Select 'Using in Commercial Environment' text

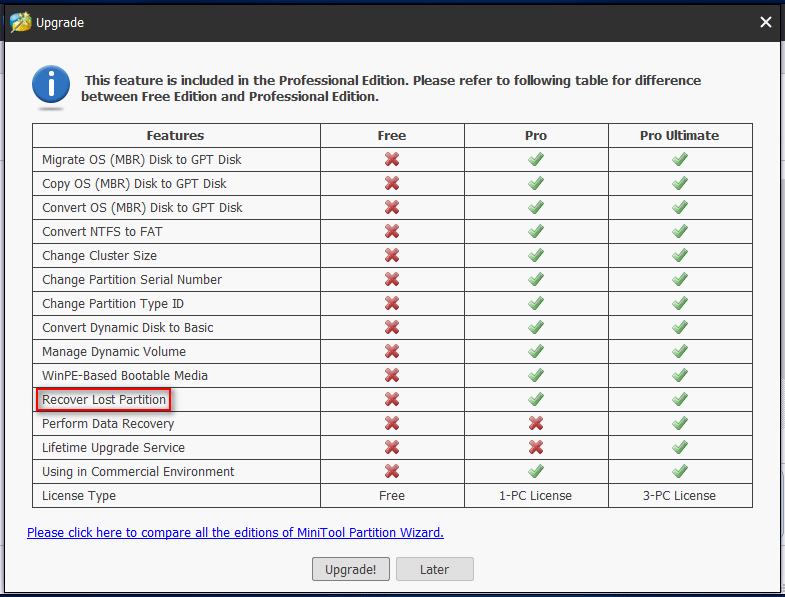click(138, 472)
